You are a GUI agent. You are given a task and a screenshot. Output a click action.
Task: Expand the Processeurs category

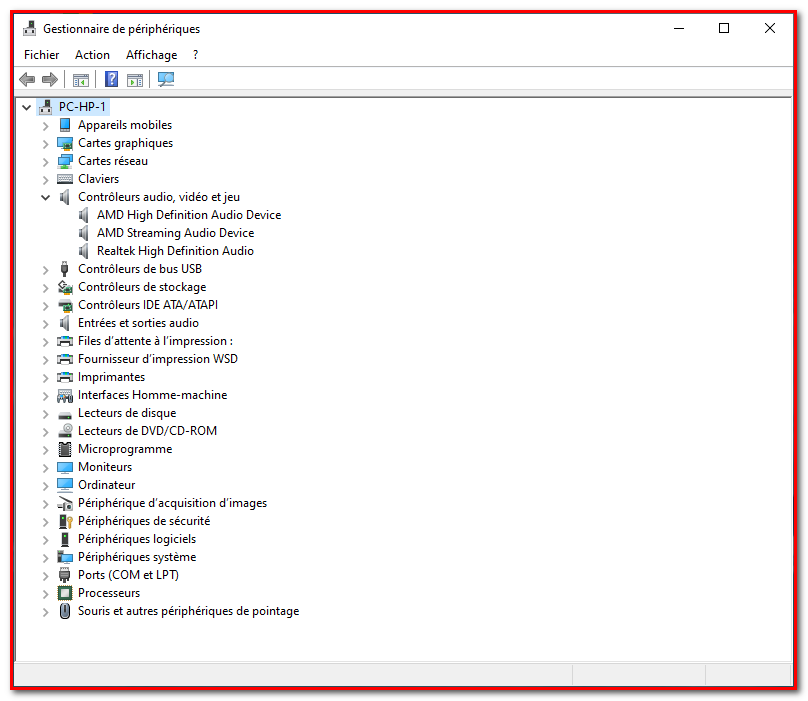click(x=45, y=594)
